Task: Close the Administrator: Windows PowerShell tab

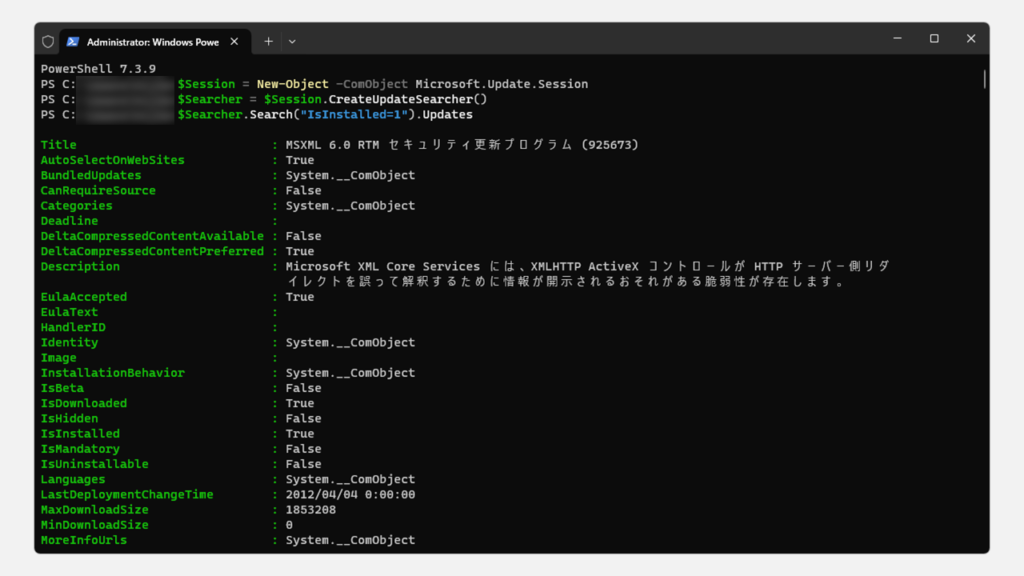Action: [234, 41]
